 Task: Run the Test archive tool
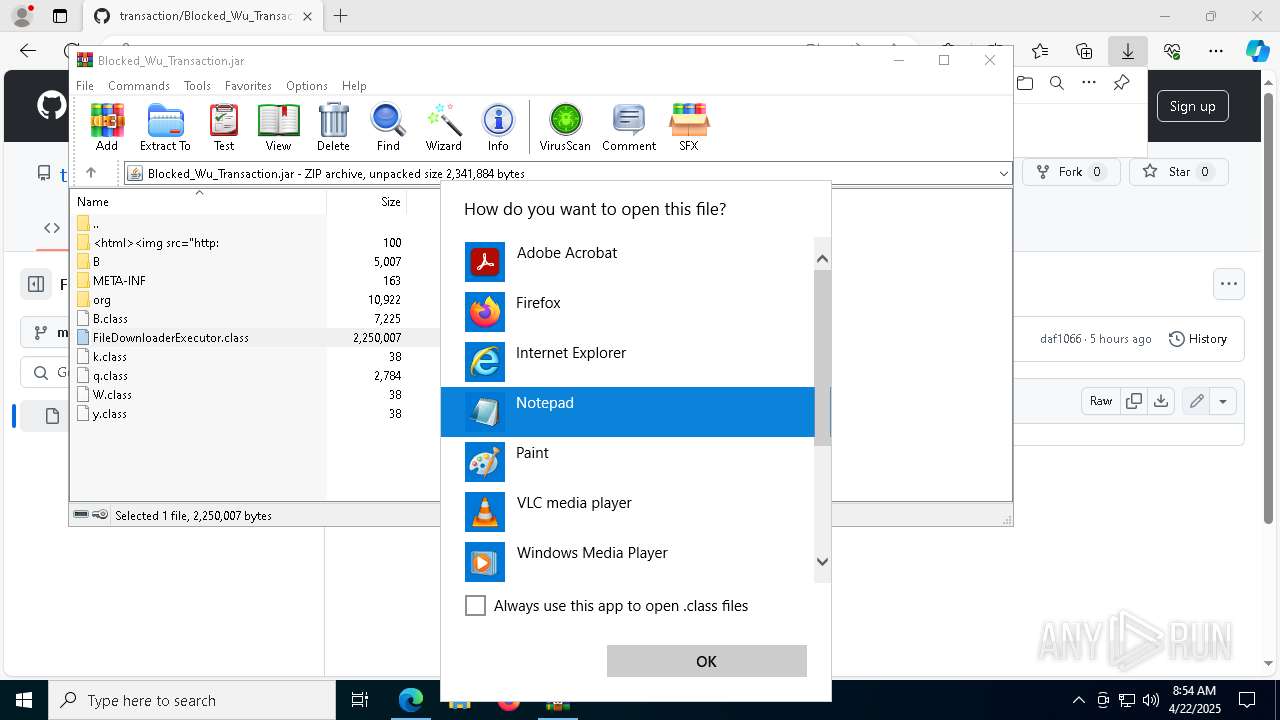[224, 127]
